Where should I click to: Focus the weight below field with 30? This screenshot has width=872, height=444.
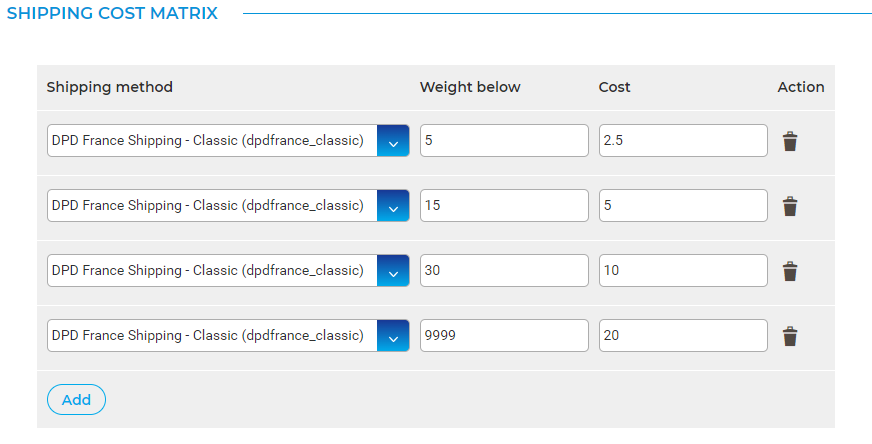pyautogui.click(x=504, y=271)
